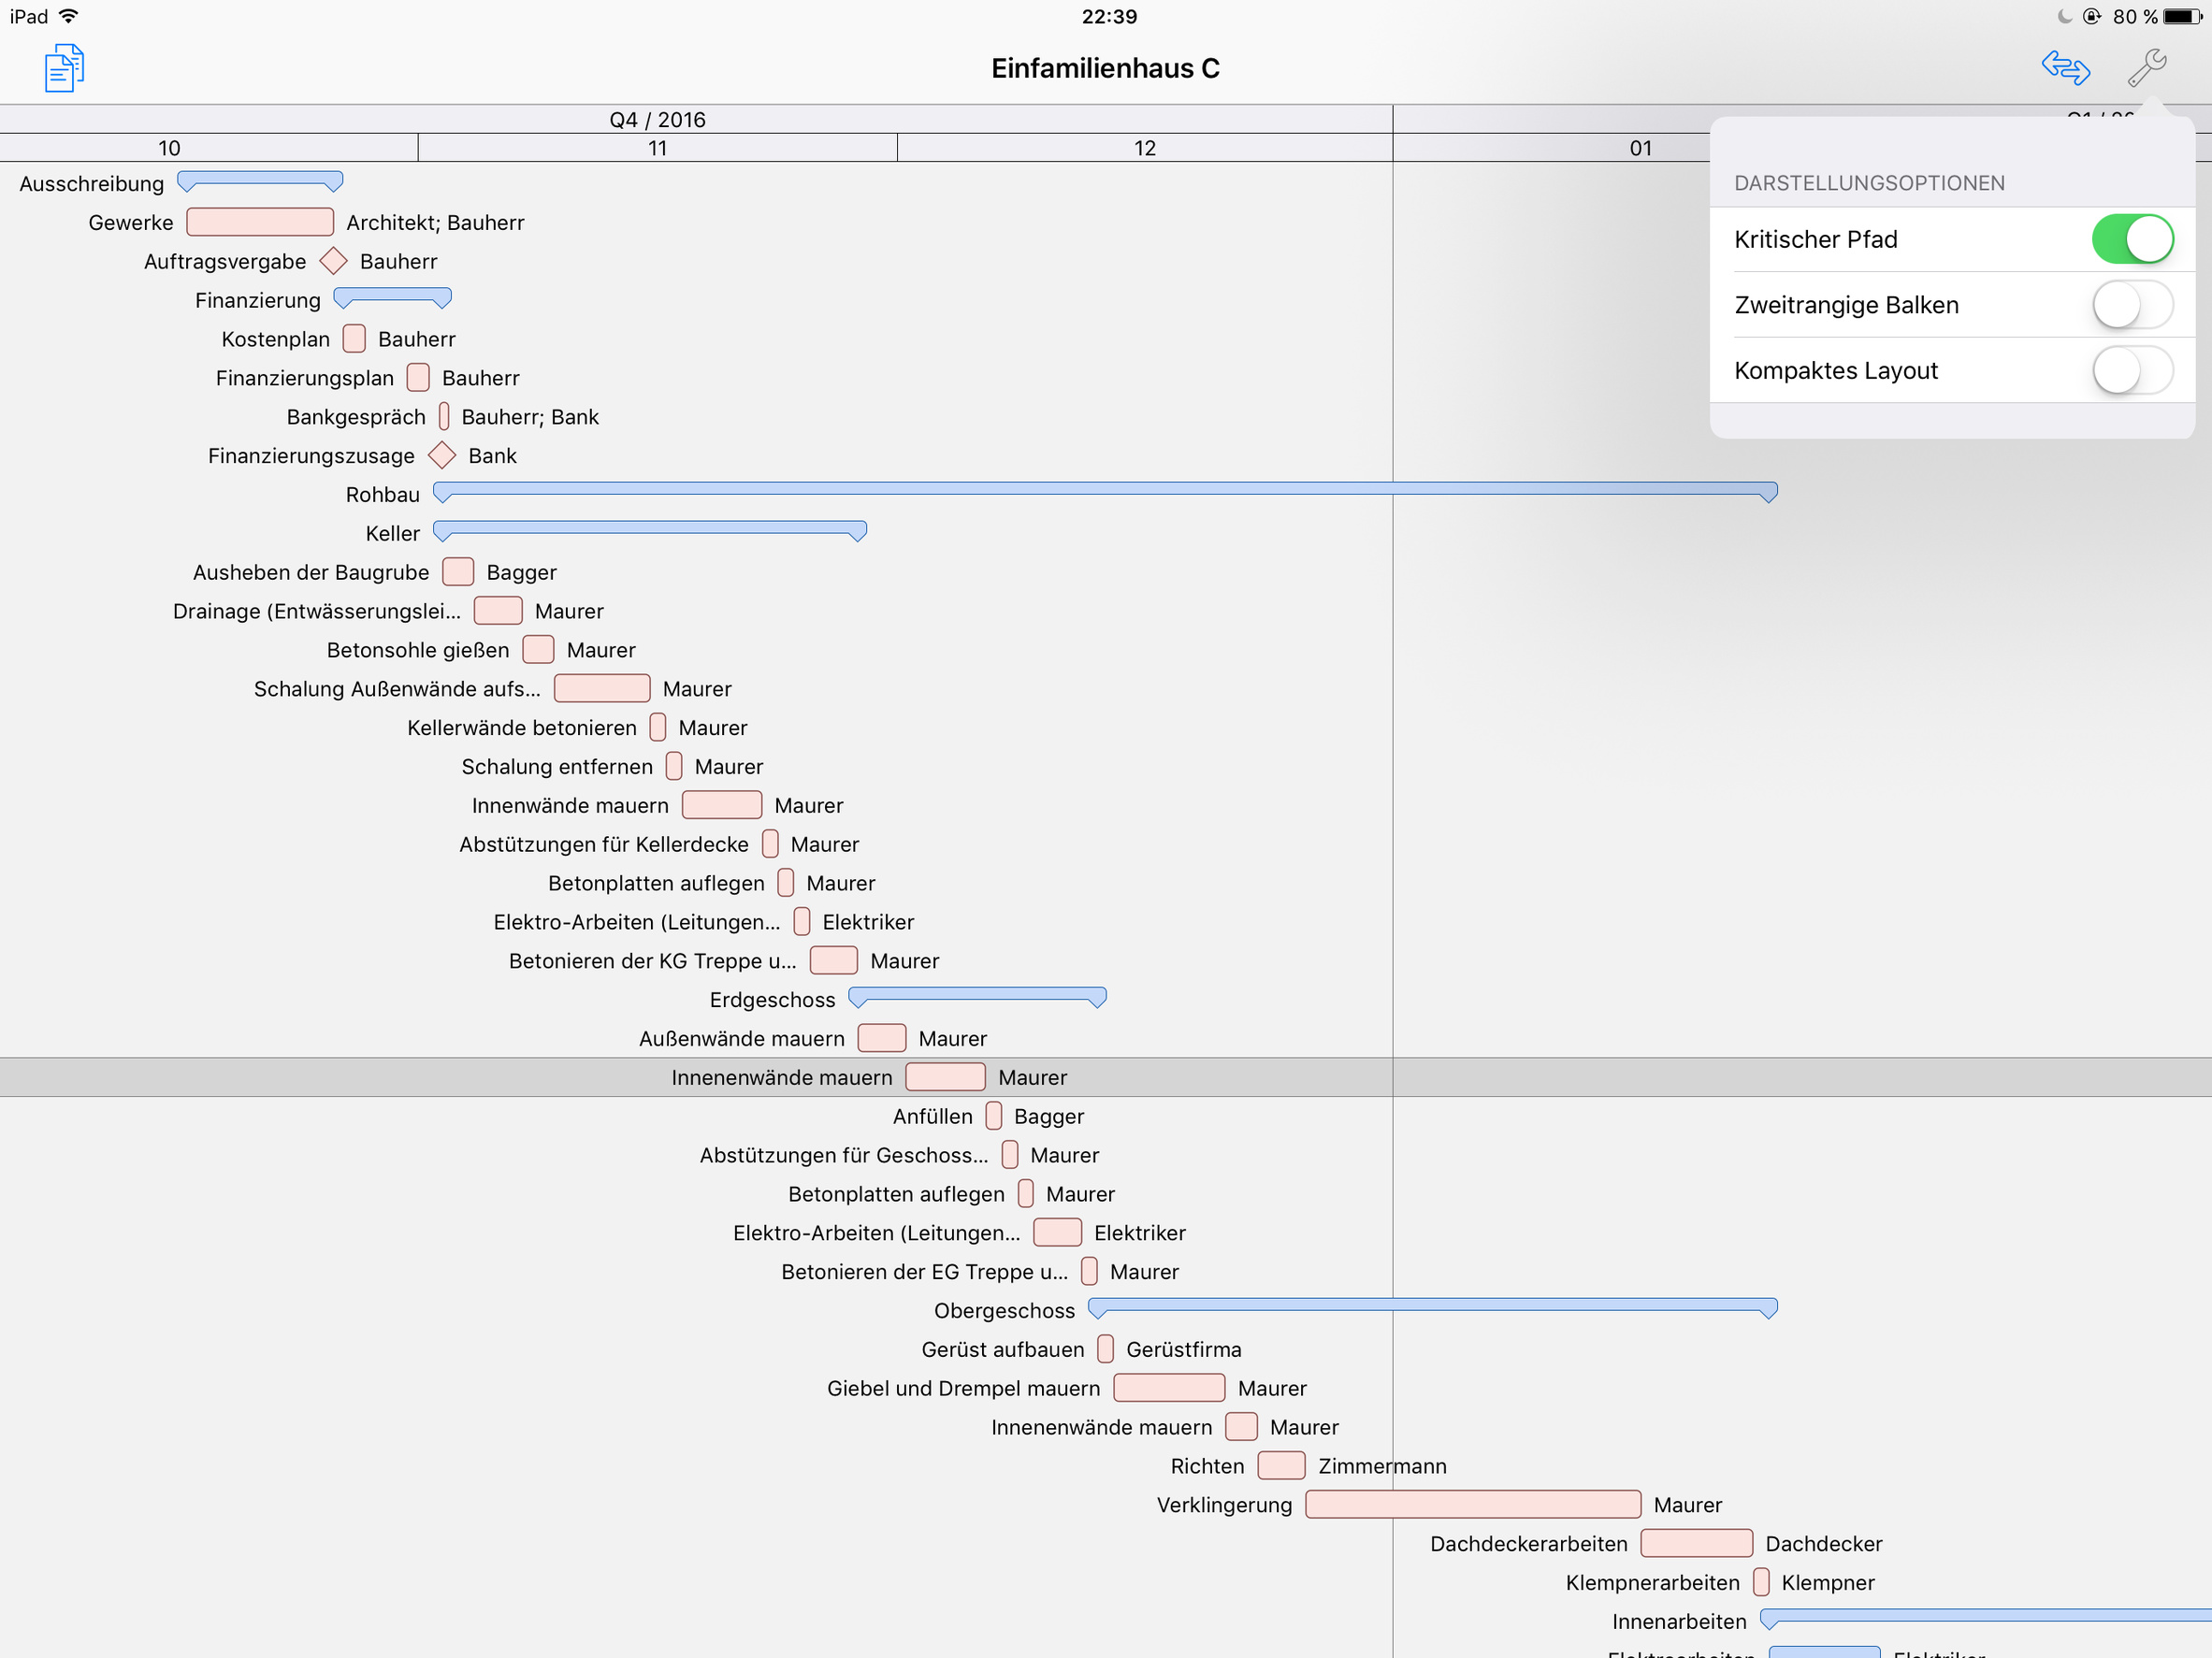Tap the Wi-Fi status icon
This screenshot has width=2212, height=1658.
click(x=69, y=16)
